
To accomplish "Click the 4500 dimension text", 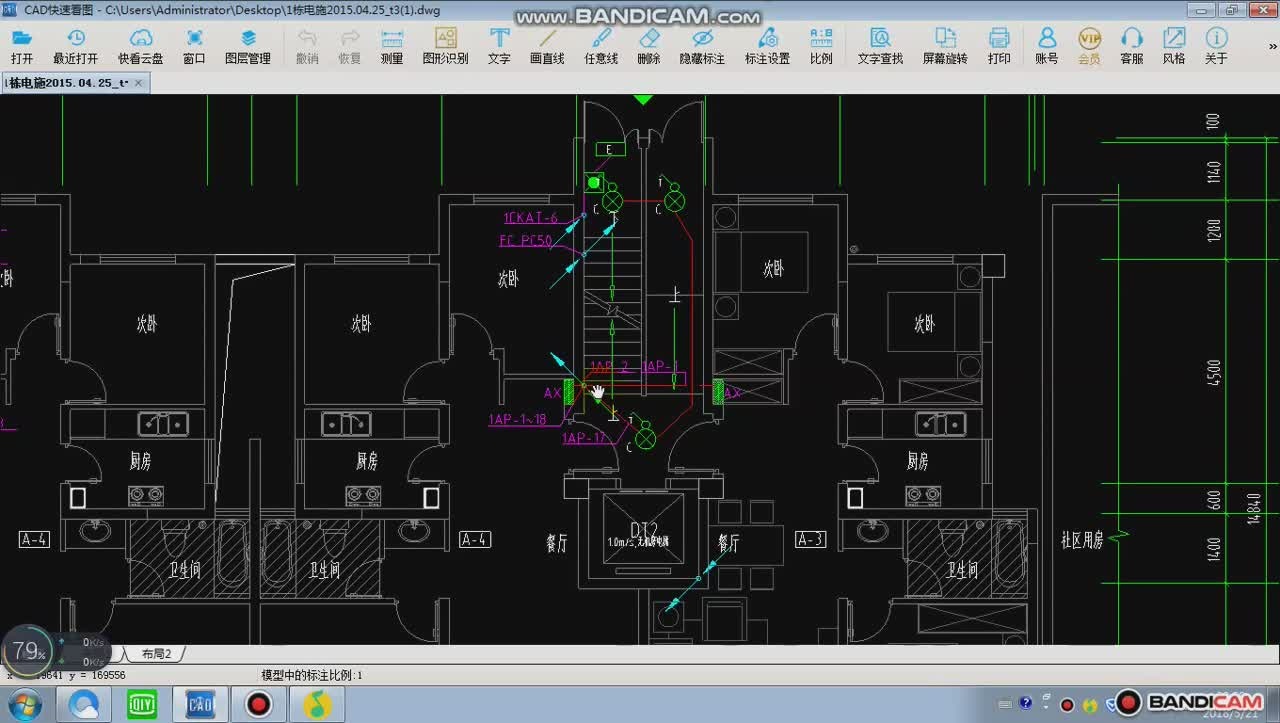I will 1215,373.
